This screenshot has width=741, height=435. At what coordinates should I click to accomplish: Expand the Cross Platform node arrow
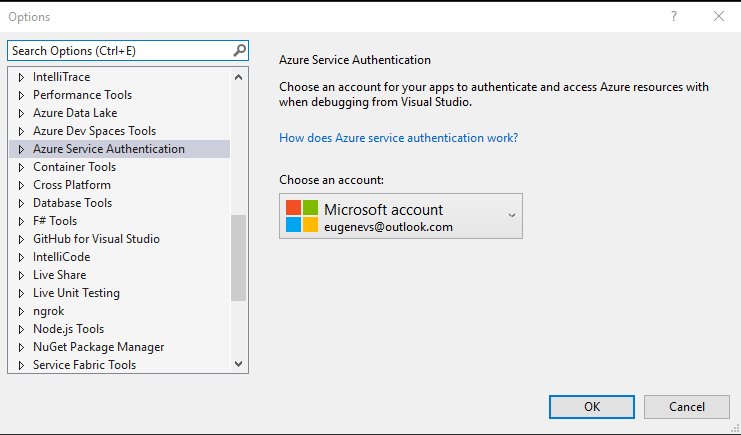coord(21,185)
